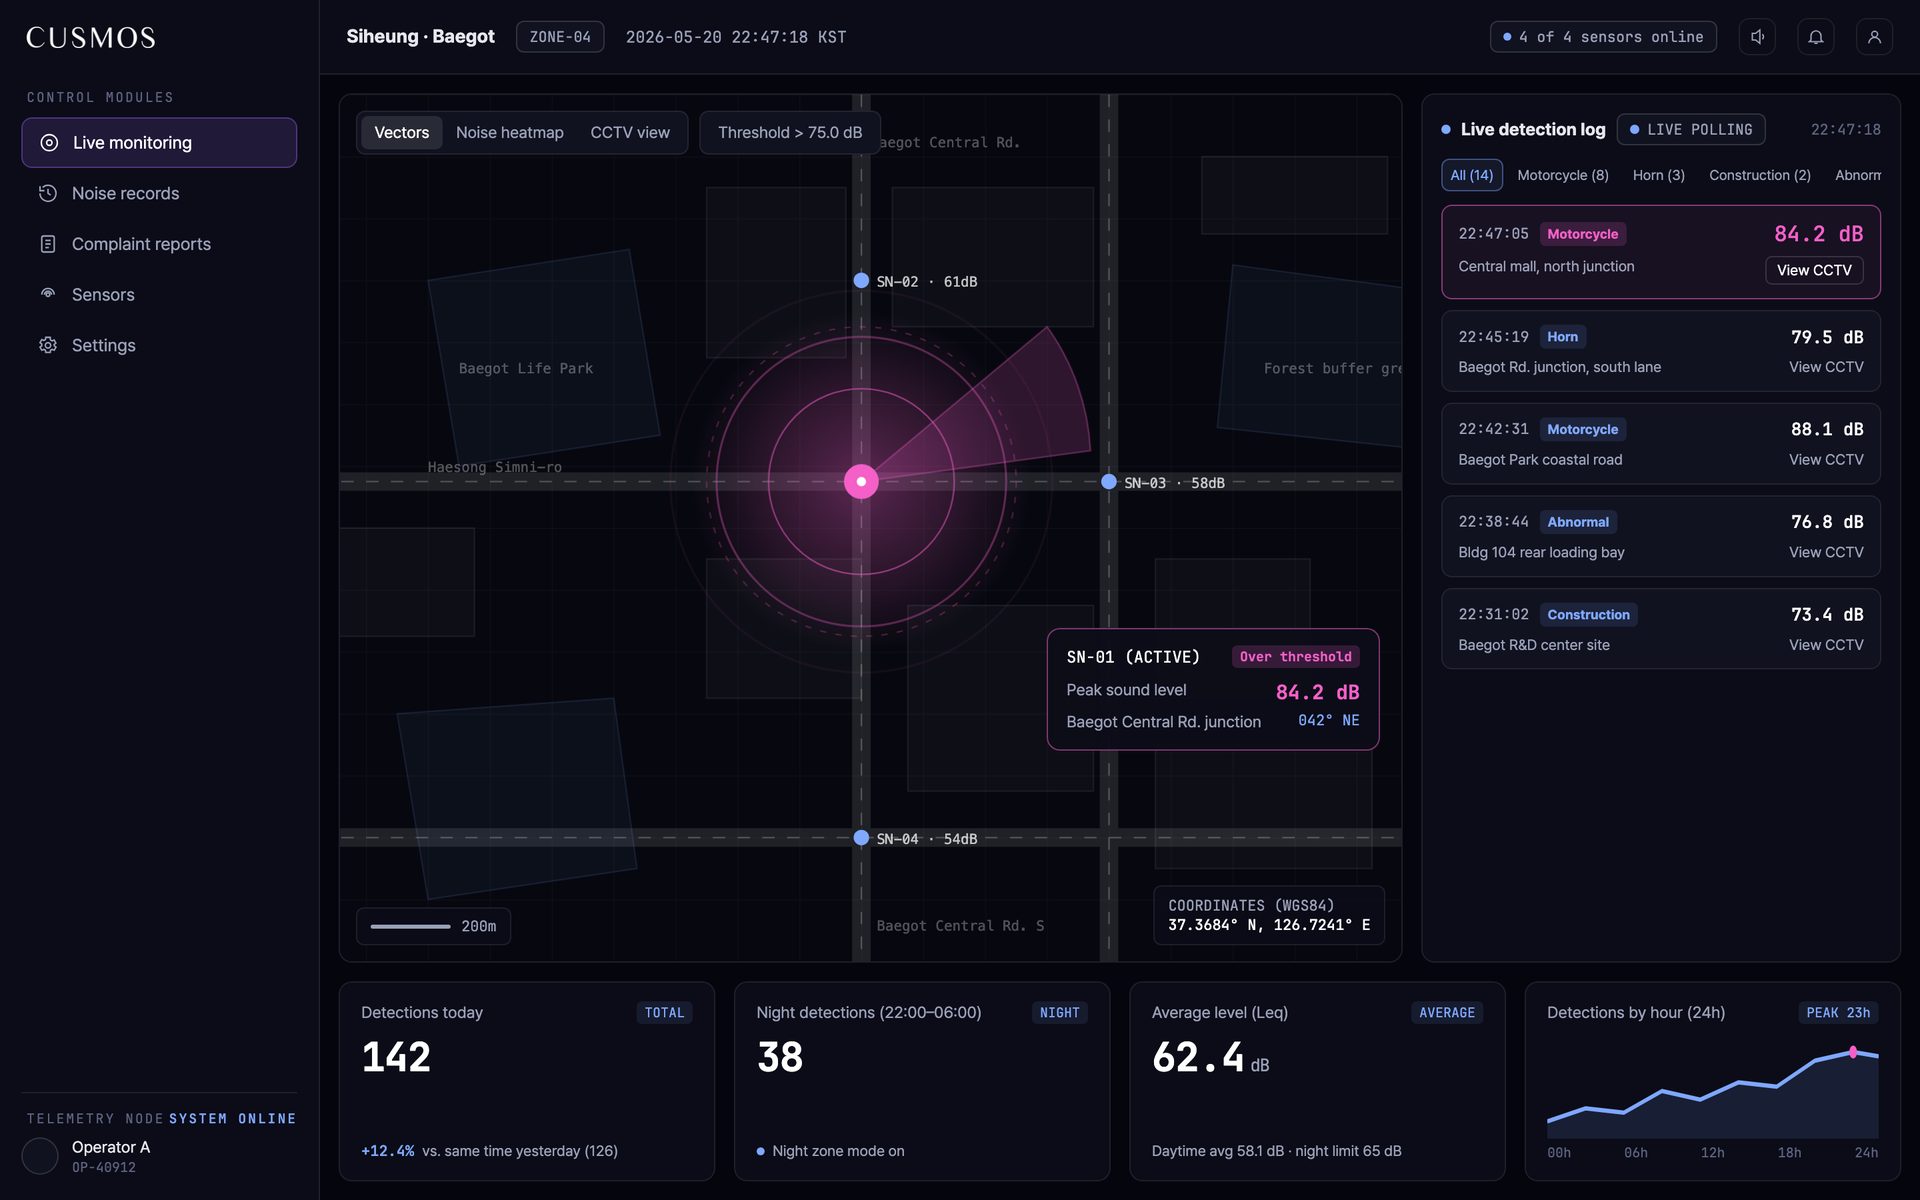Screen dimensions: 1920x1200
Task: Open 4 of 4 sensors online status
Action: pos(1603,37)
